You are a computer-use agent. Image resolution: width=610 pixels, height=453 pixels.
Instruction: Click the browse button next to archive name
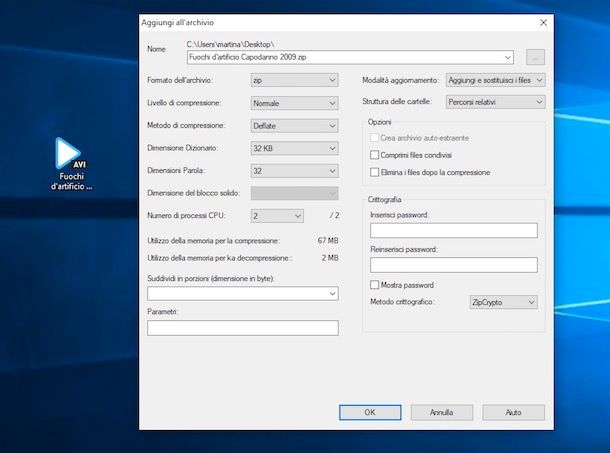535,58
